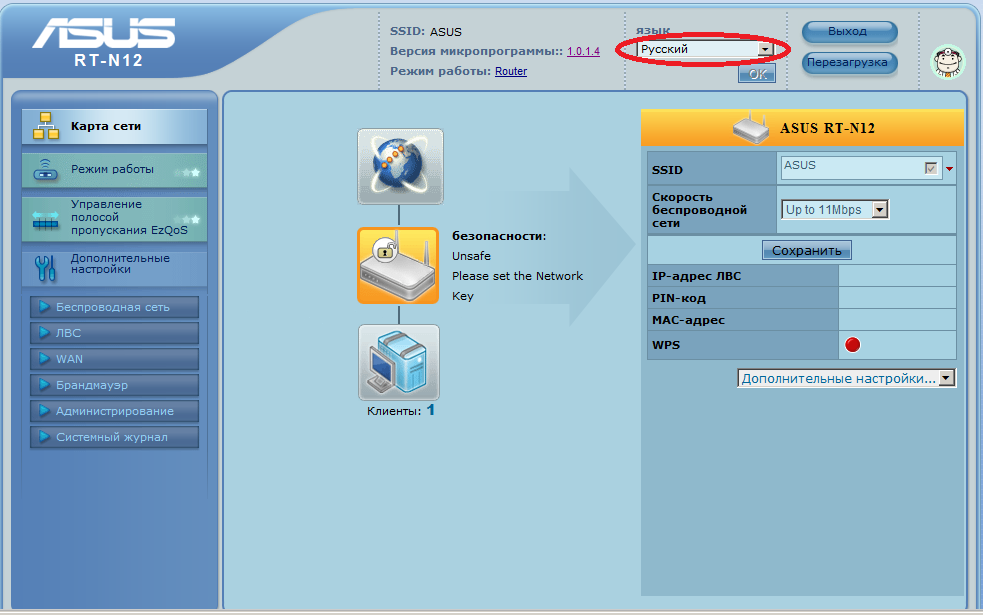Viewport: 983px width, 615px height.
Task: Open Режим работы menu item
Action: click(114, 170)
